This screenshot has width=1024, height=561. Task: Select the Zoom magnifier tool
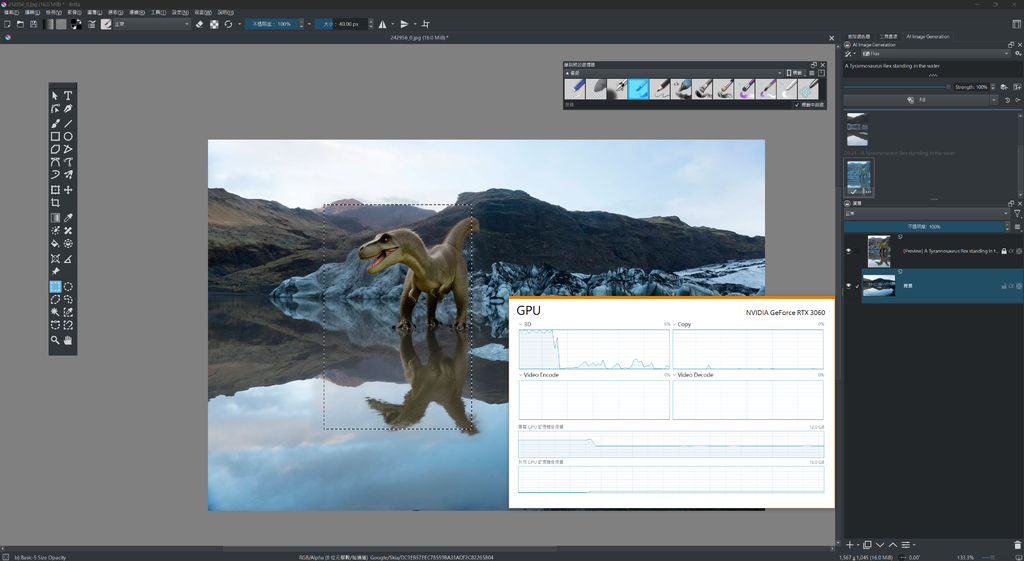click(55, 340)
